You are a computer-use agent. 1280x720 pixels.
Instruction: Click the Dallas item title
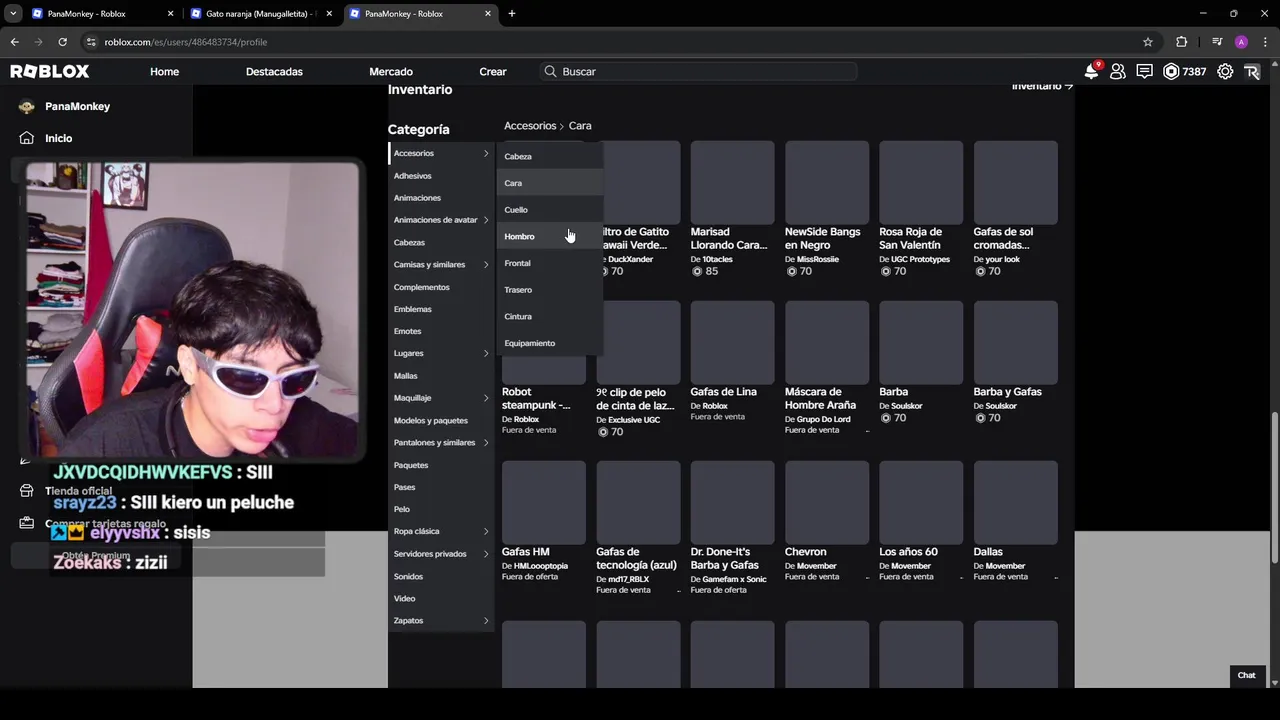click(988, 552)
